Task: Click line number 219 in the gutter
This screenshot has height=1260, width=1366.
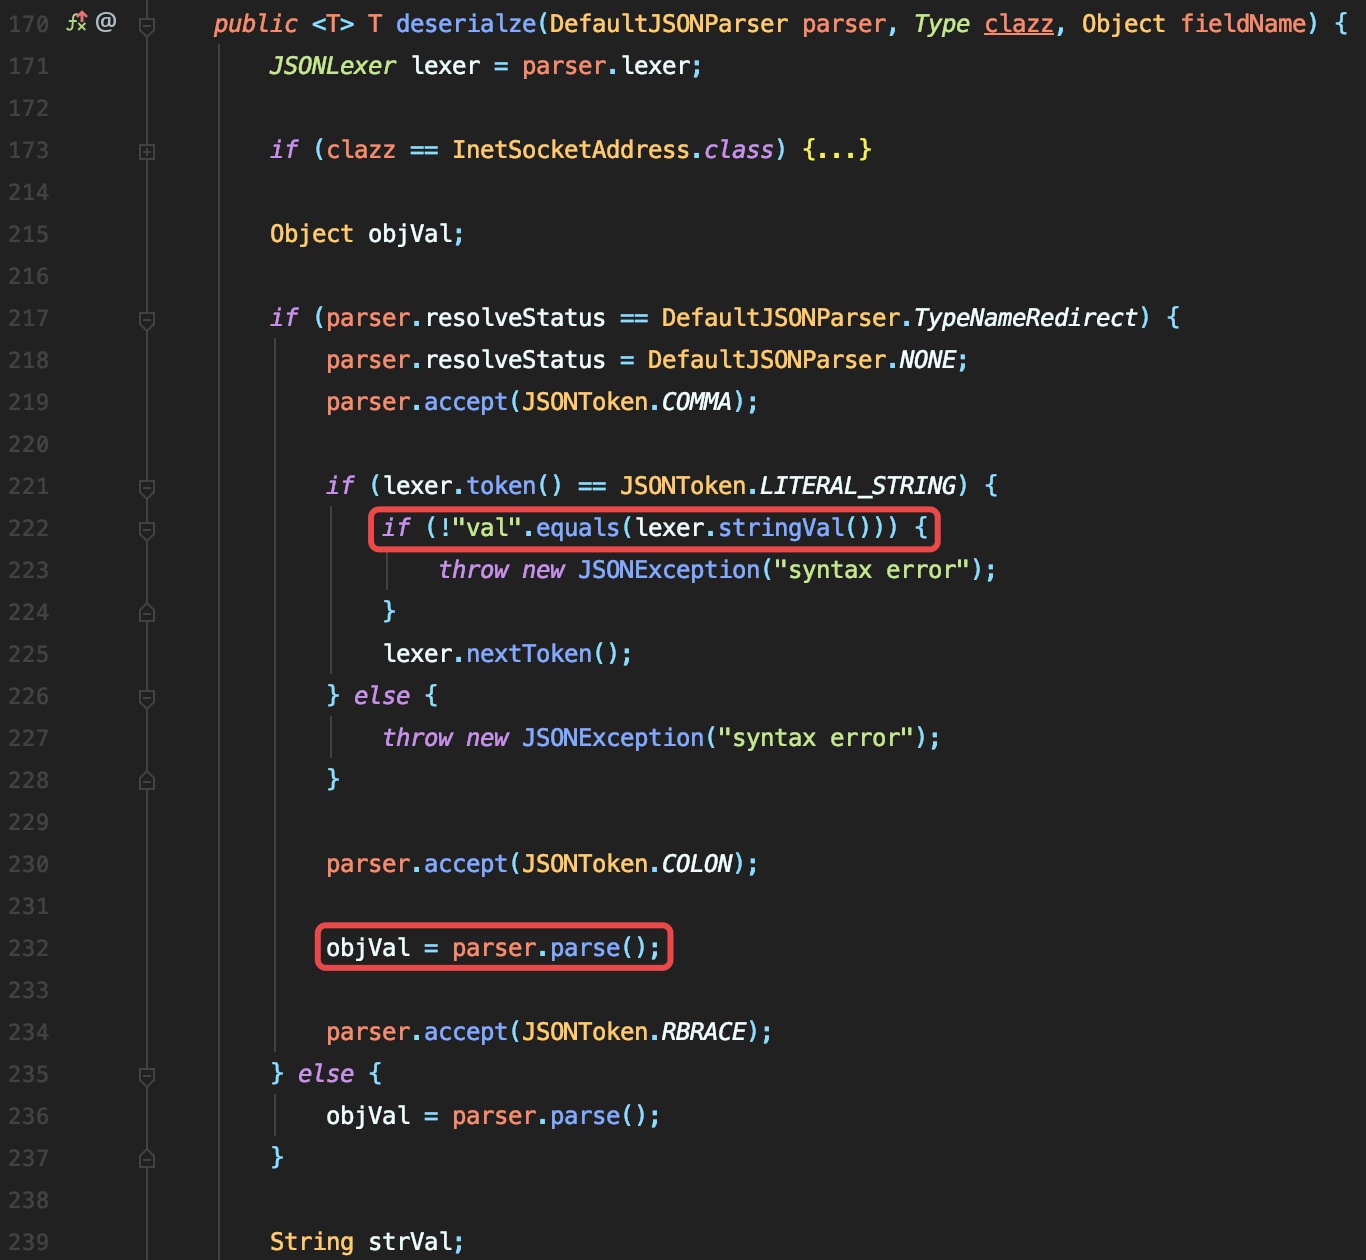Action: pyautogui.click(x=28, y=402)
